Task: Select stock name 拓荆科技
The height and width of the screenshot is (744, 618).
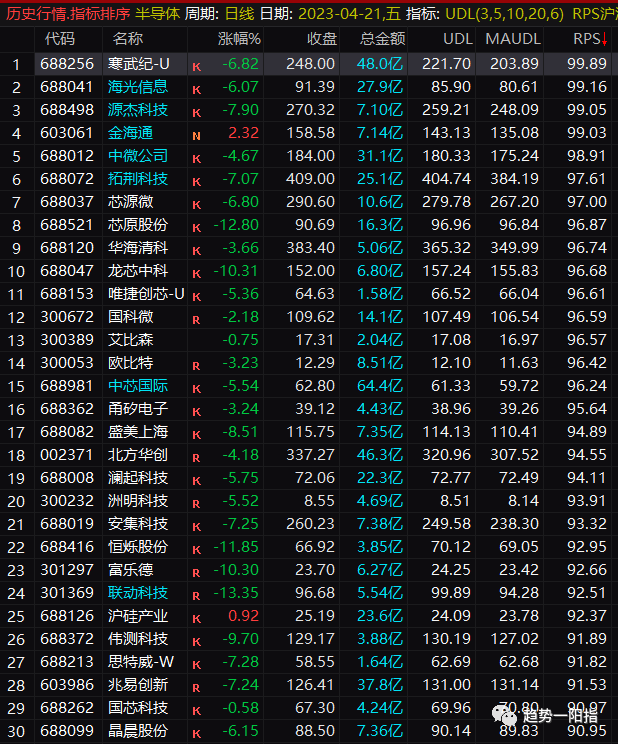Action: coord(138,179)
